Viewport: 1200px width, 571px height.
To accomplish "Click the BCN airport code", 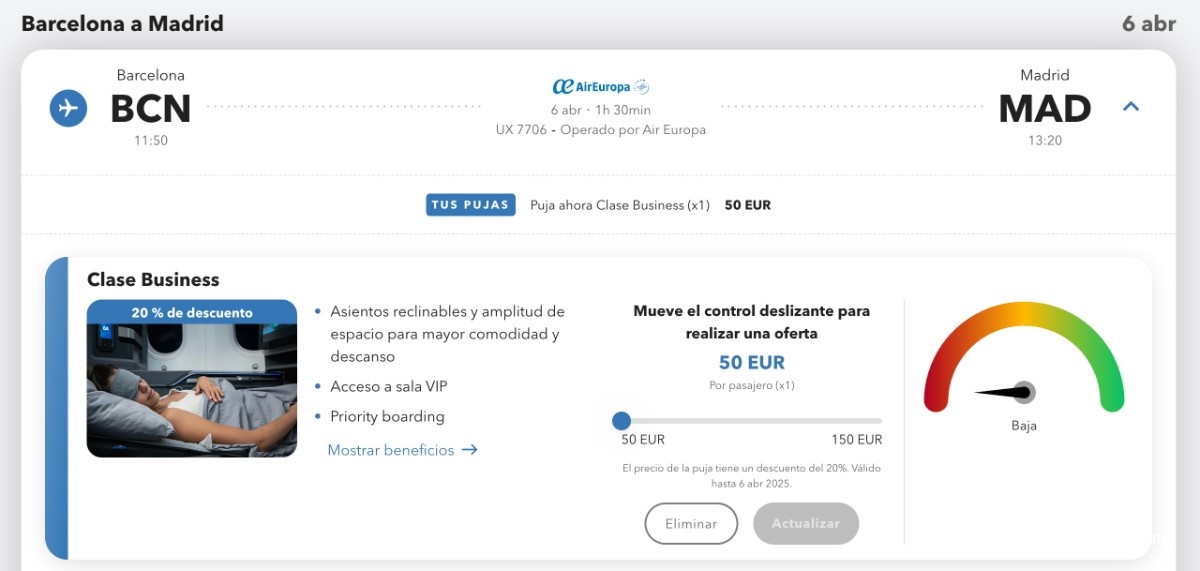I will [x=150, y=108].
